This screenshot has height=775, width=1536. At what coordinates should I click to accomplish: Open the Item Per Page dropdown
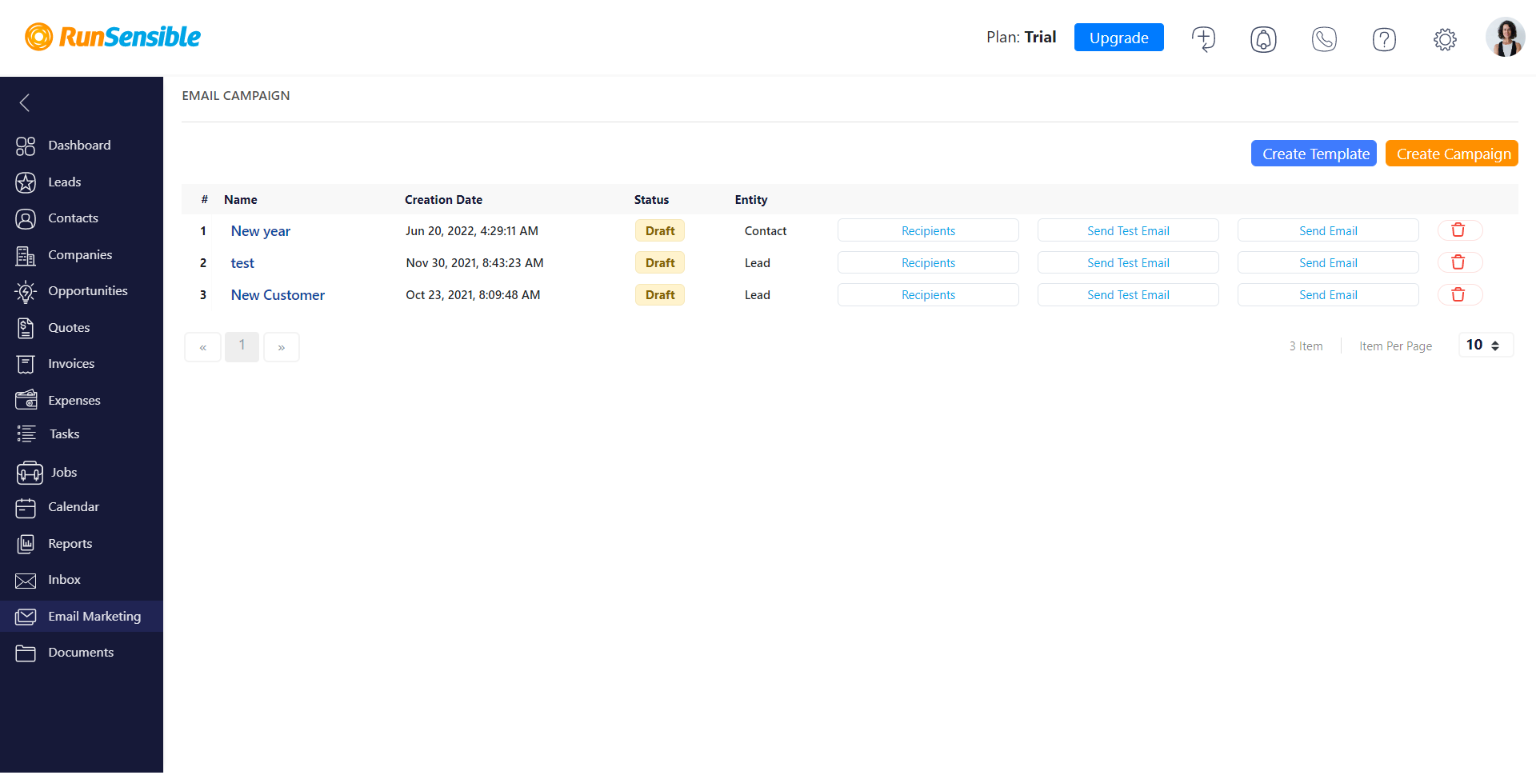[x=1485, y=345]
